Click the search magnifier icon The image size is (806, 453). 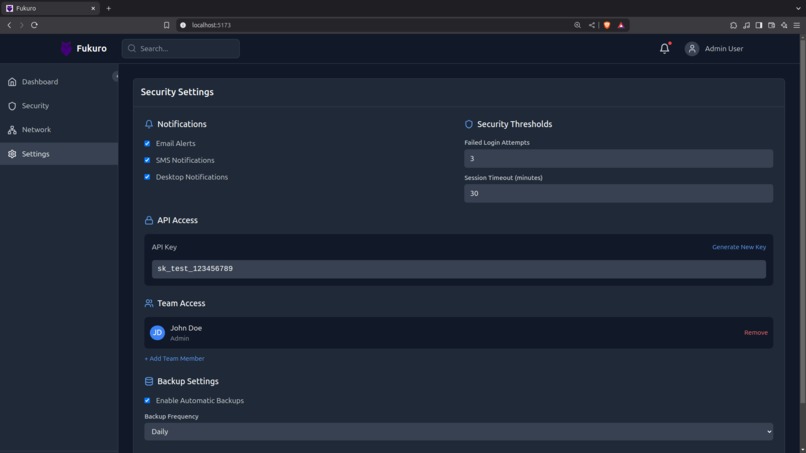click(132, 48)
